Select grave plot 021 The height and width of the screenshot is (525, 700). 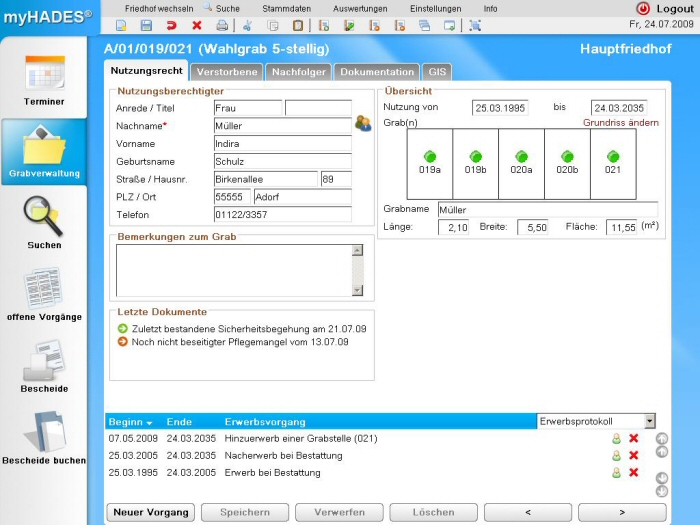(x=613, y=164)
